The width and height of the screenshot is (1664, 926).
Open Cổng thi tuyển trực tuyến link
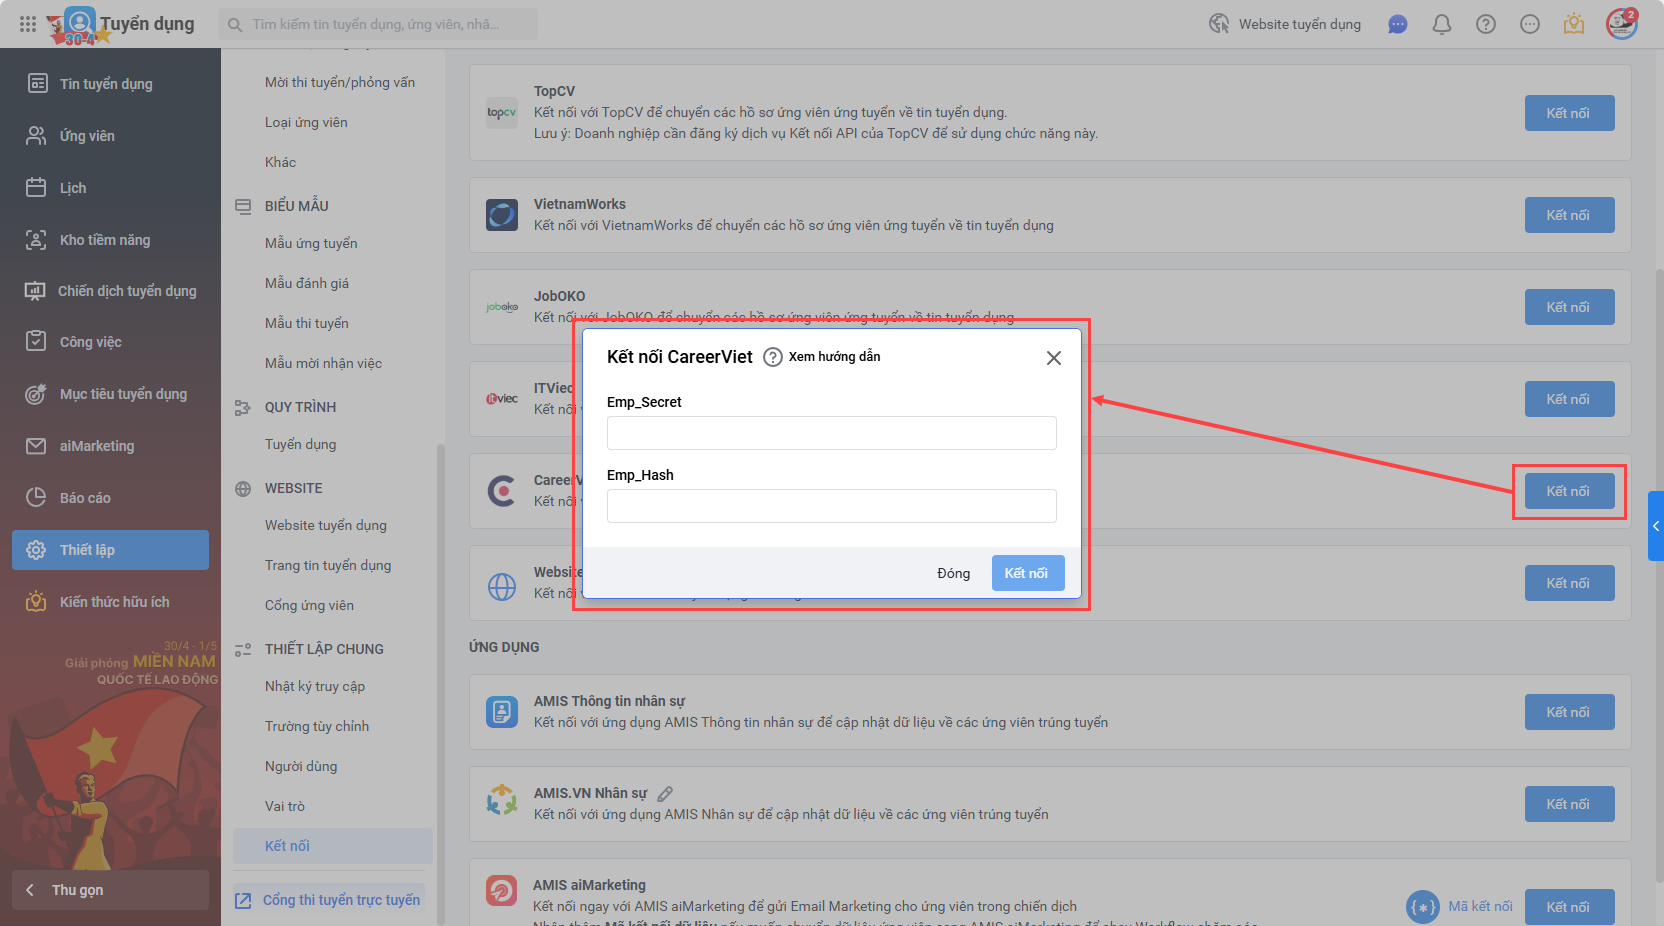click(329, 900)
